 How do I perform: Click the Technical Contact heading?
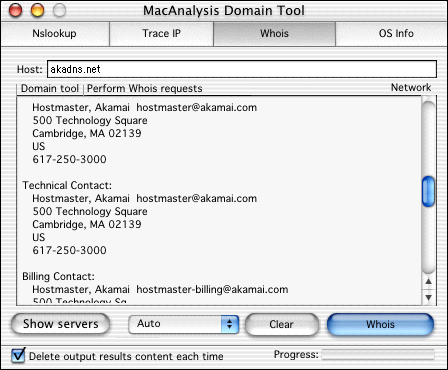(67, 185)
